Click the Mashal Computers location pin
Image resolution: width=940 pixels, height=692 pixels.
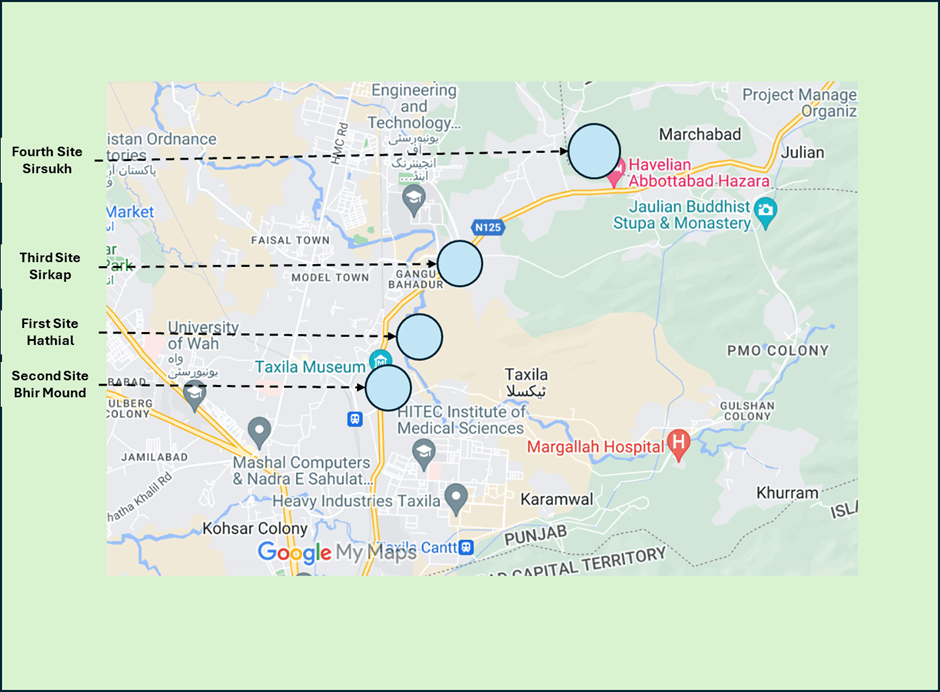[260, 432]
